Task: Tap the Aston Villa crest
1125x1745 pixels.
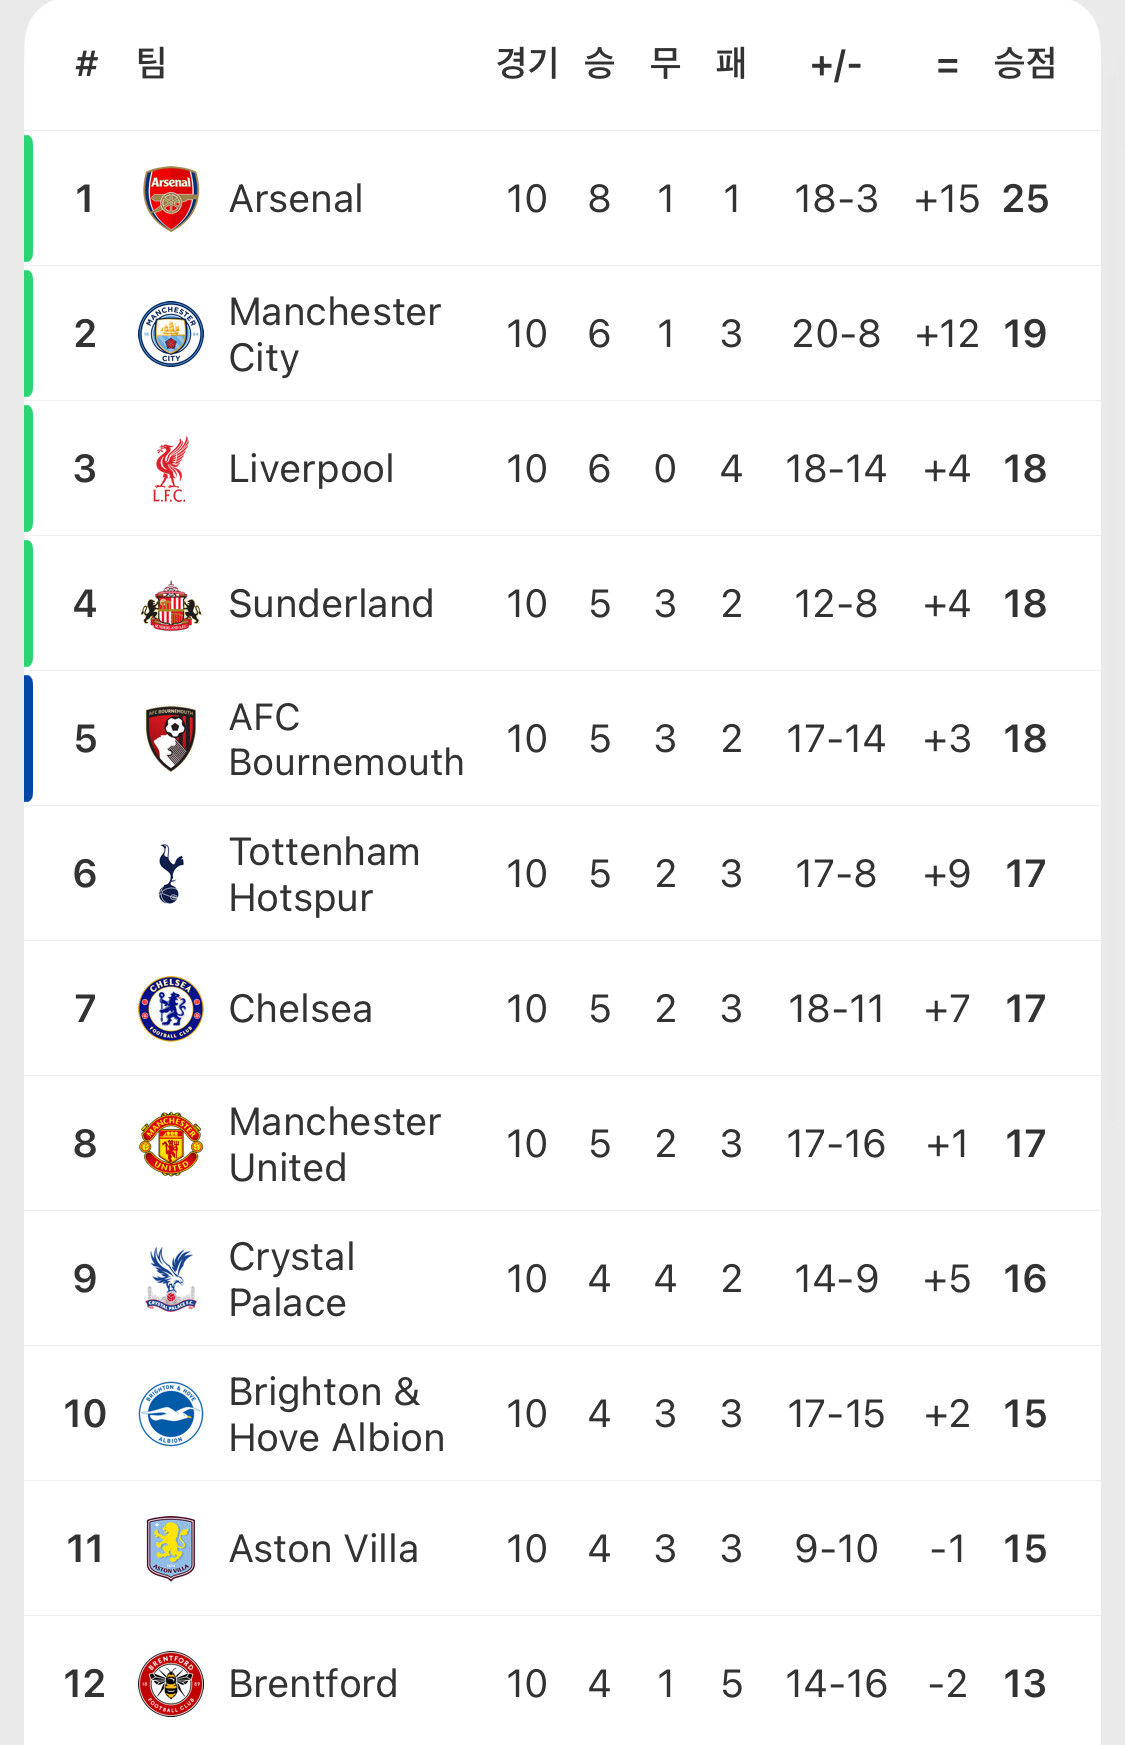Action: tap(171, 1549)
